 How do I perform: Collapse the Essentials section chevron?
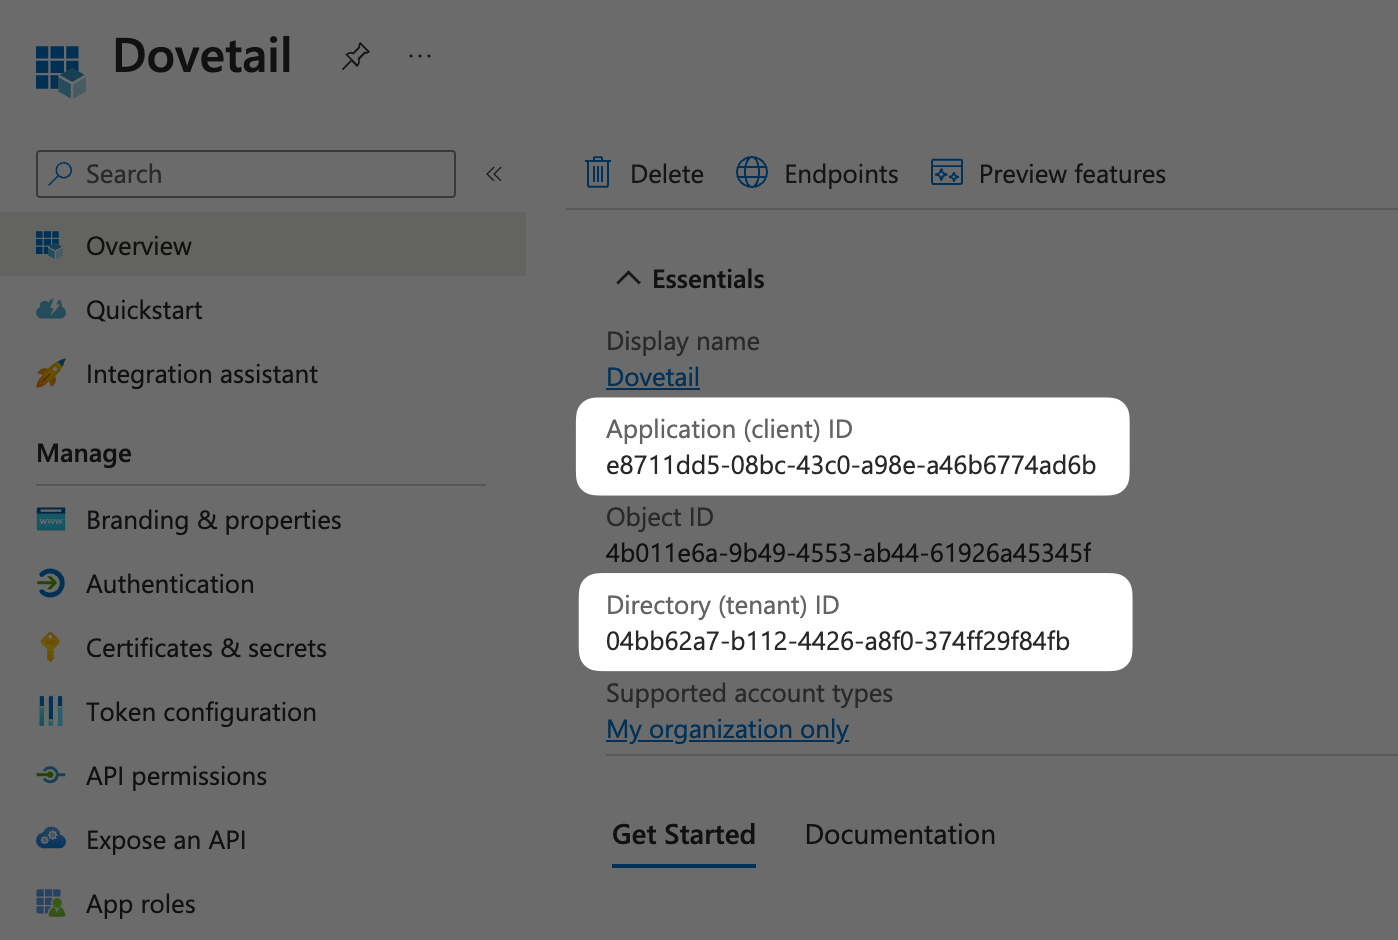(628, 278)
